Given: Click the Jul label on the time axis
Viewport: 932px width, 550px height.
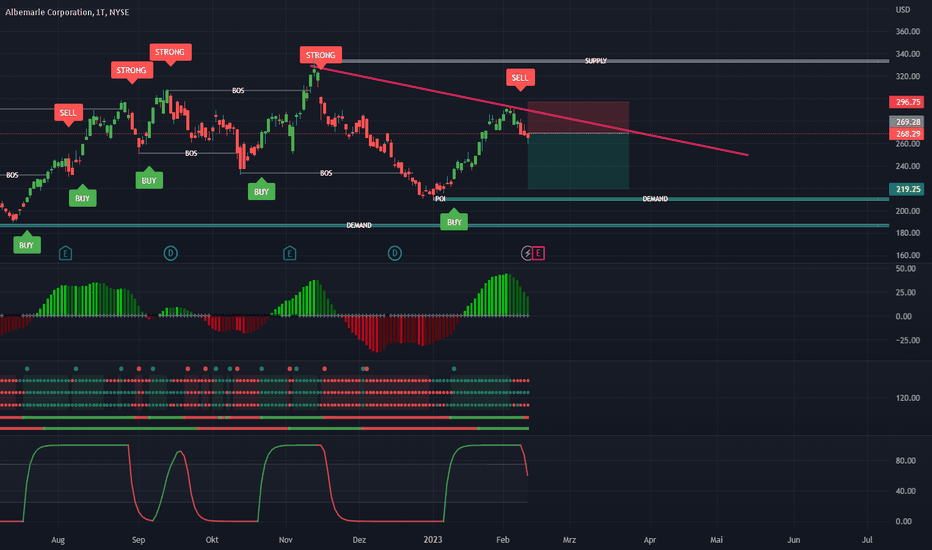Looking at the screenshot, I should pyautogui.click(x=867, y=540).
